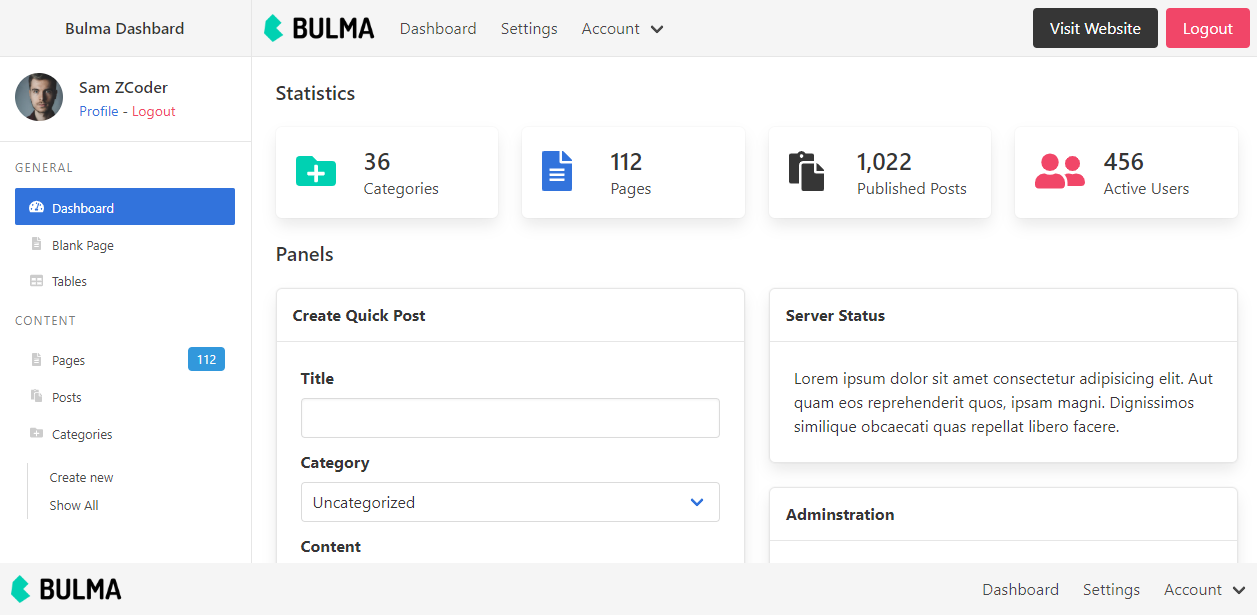Image resolution: width=1257 pixels, height=616 pixels.
Task: Click the Statistics section heading
Action: 315,93
